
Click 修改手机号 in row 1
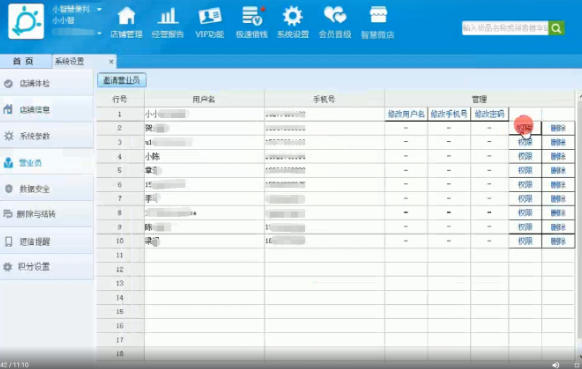point(449,114)
